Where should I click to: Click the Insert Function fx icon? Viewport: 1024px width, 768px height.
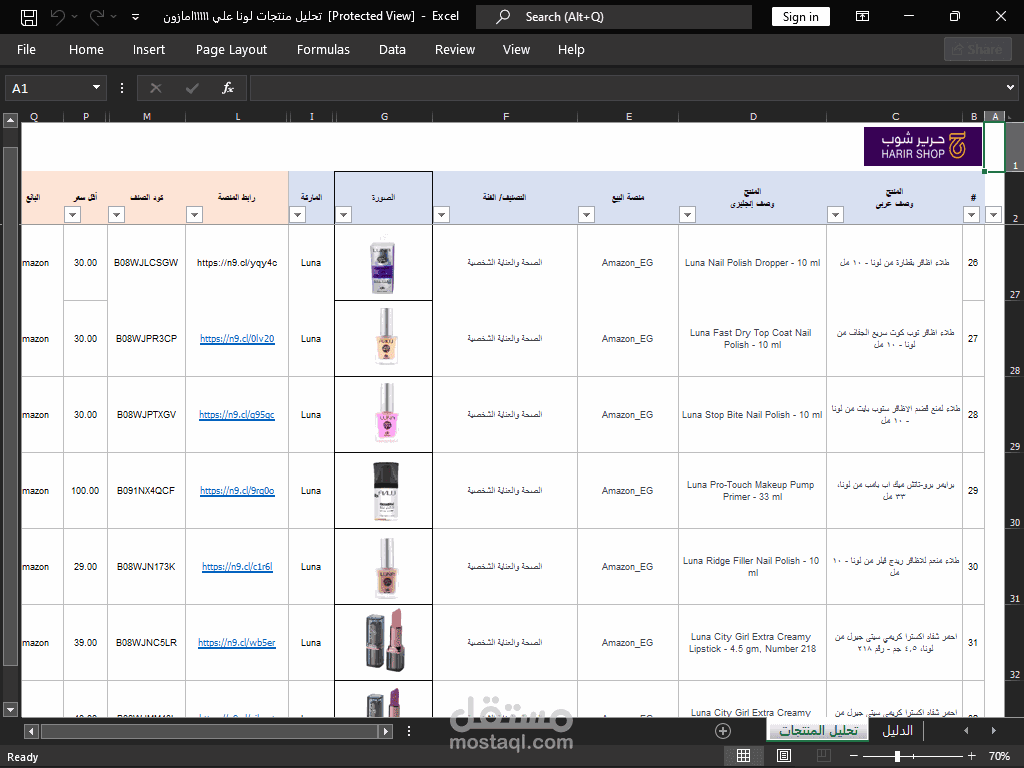coord(228,88)
